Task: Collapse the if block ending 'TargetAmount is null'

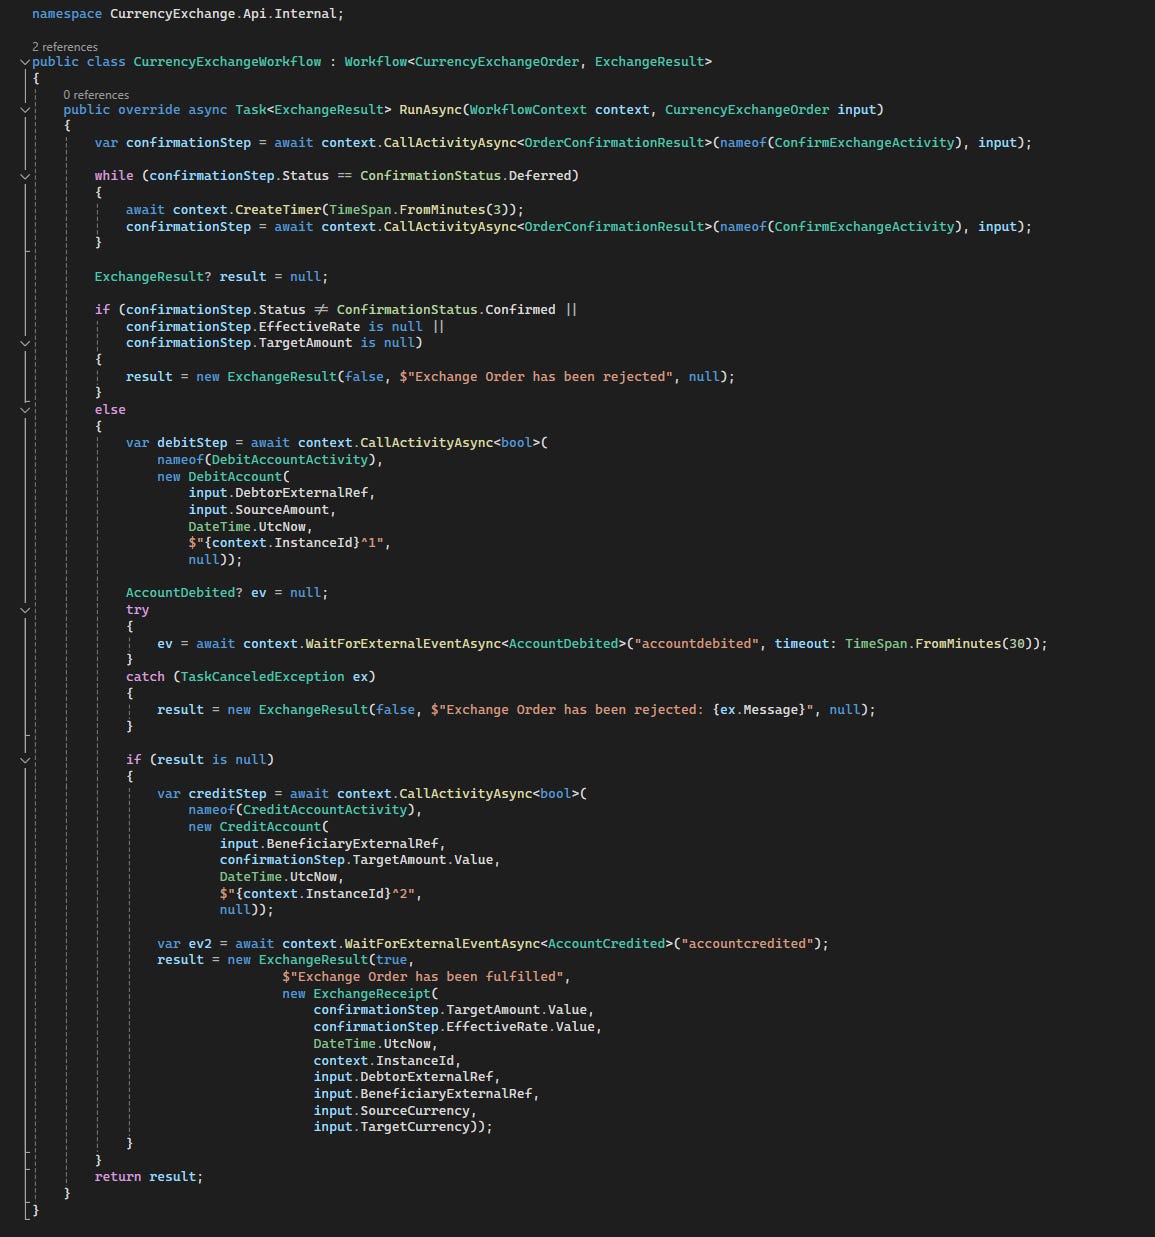Action: (25, 343)
